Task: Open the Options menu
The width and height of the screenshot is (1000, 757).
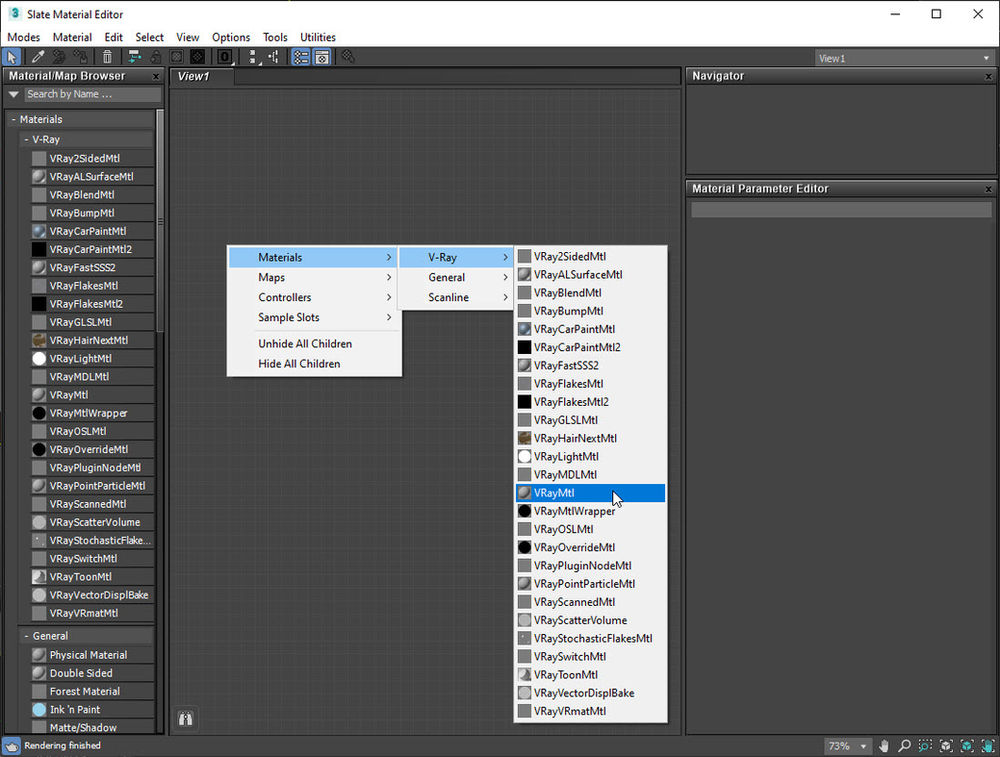Action: coord(230,37)
